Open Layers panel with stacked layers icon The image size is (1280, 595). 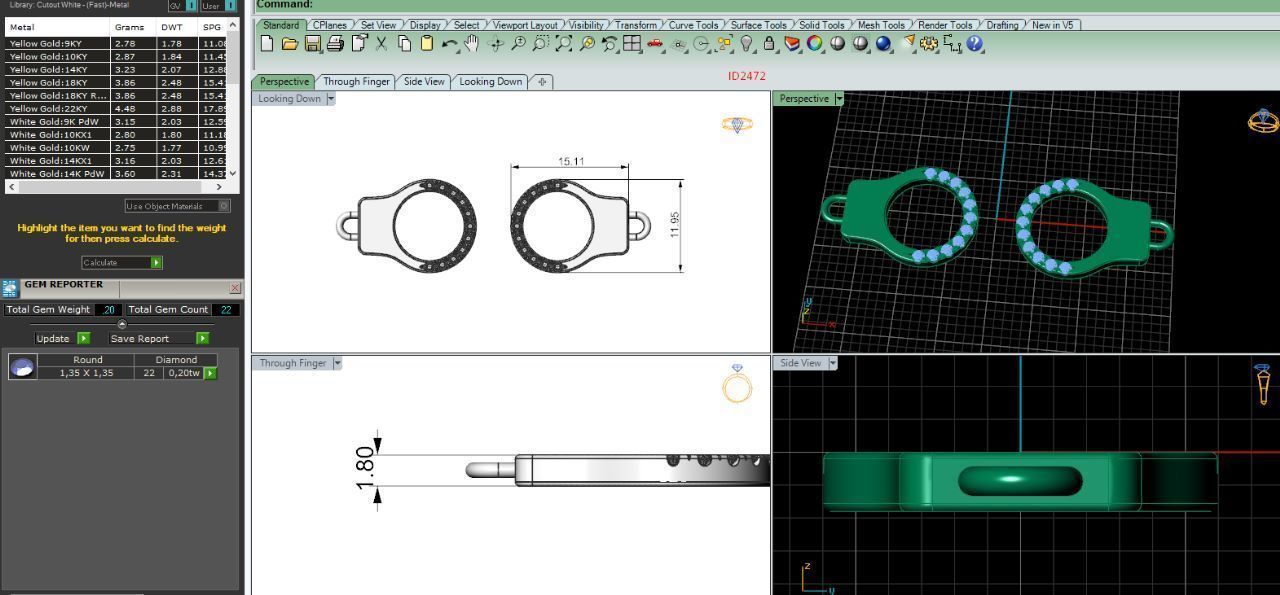tap(792, 43)
